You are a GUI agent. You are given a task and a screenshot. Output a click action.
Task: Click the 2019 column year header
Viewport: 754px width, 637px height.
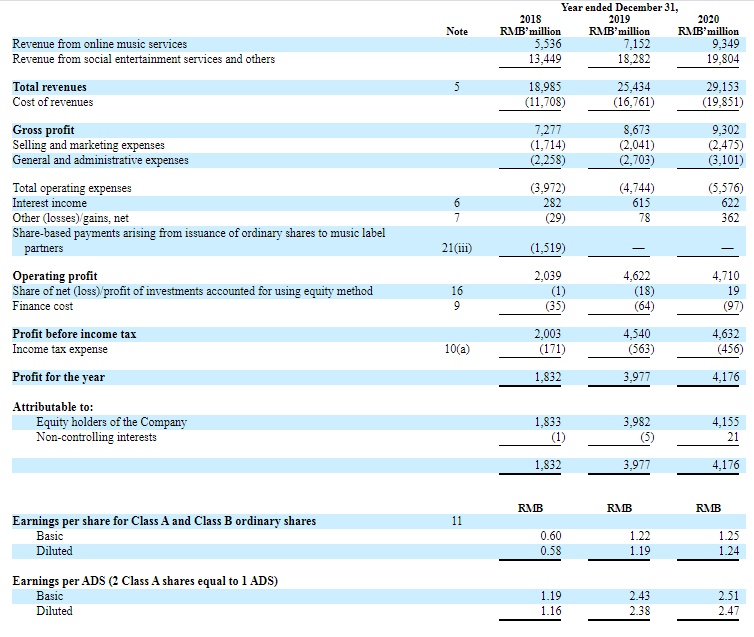pos(619,20)
